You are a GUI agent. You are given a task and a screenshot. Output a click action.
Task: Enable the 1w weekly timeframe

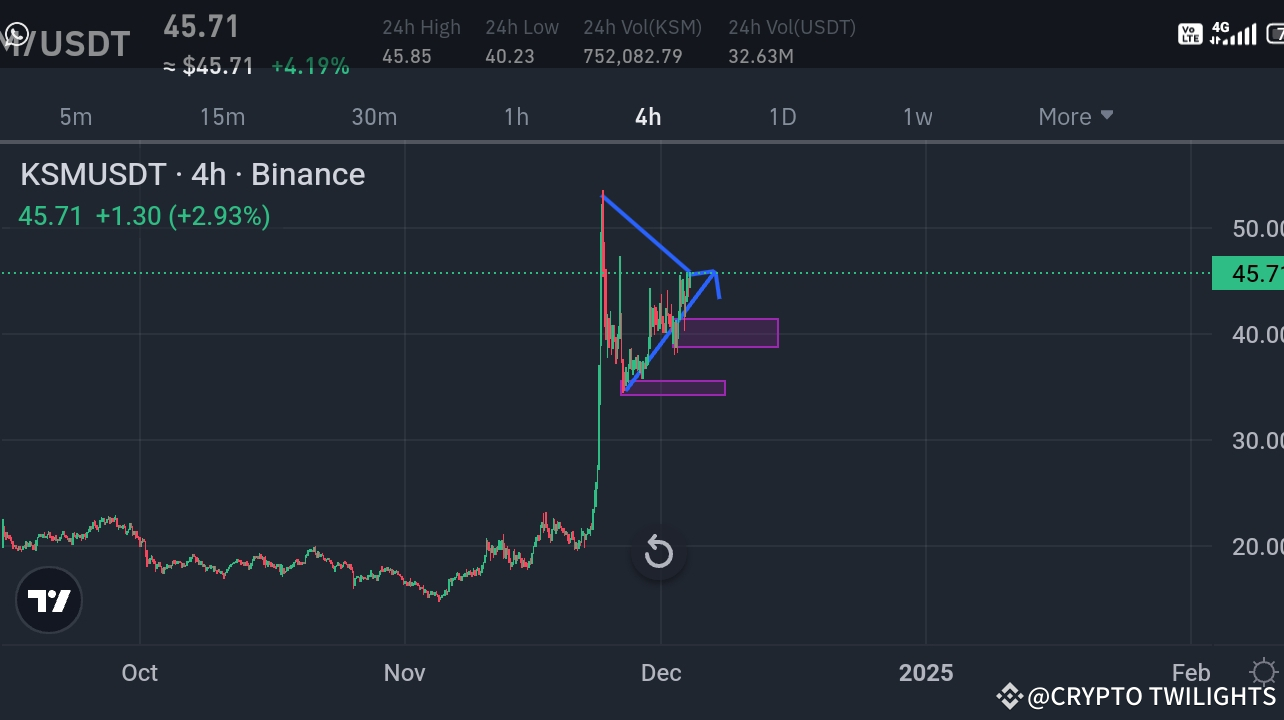pos(917,116)
